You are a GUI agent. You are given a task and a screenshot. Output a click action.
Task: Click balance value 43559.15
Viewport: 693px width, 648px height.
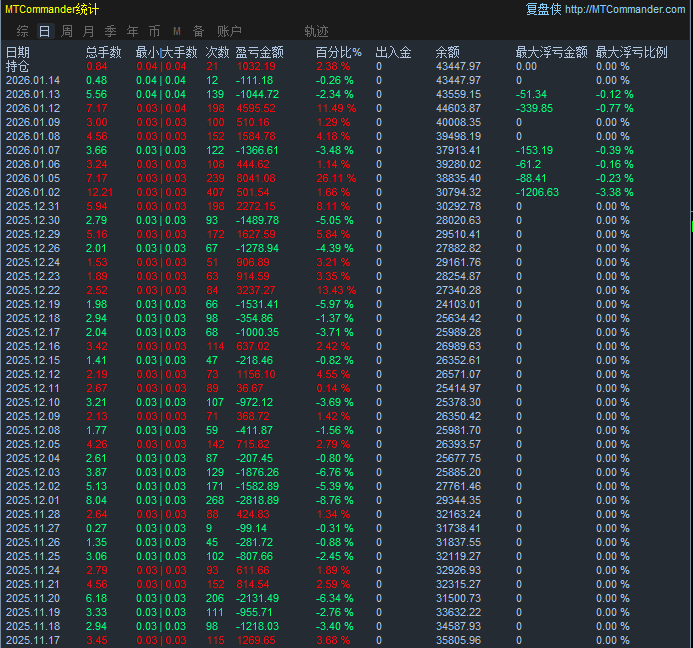tap(458, 94)
